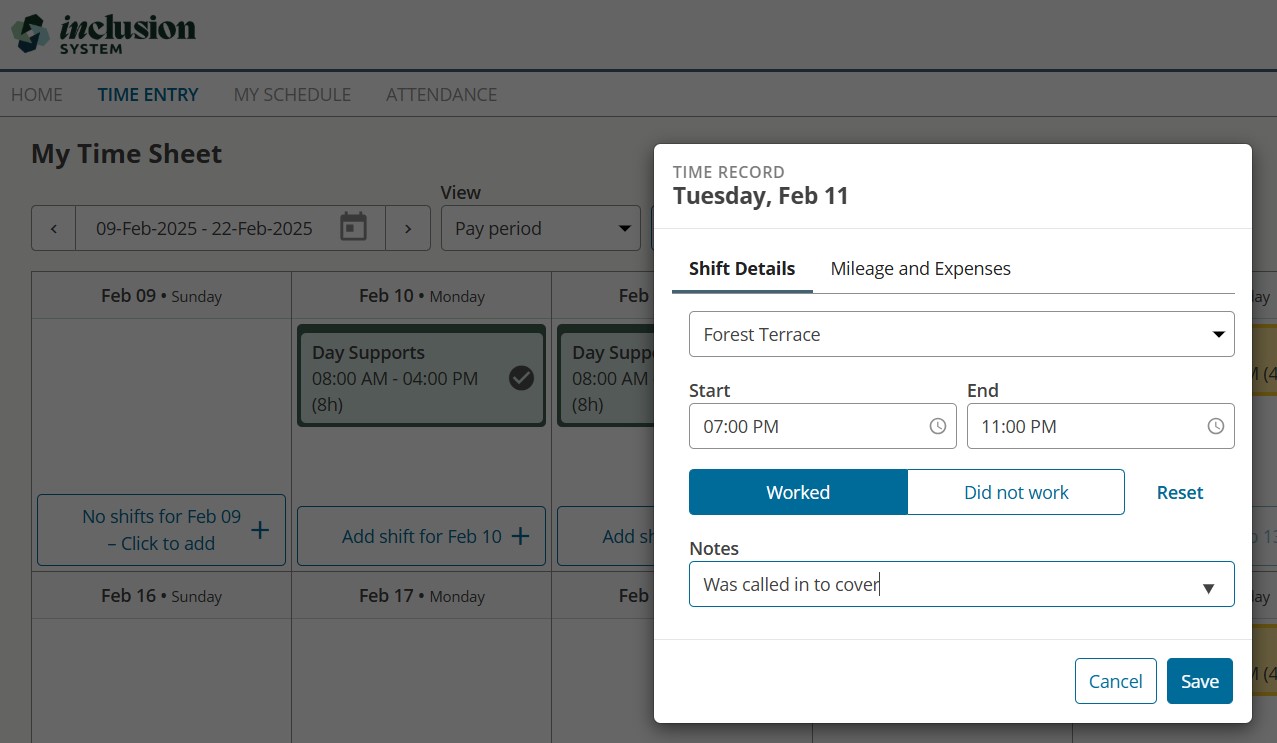The height and width of the screenshot is (743, 1277).
Task: Click the clock icon in Start field
Action: click(x=938, y=426)
